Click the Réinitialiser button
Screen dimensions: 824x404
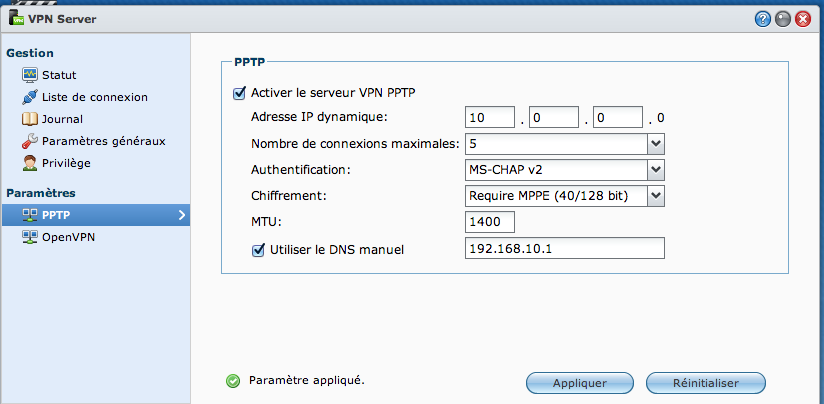click(x=706, y=383)
